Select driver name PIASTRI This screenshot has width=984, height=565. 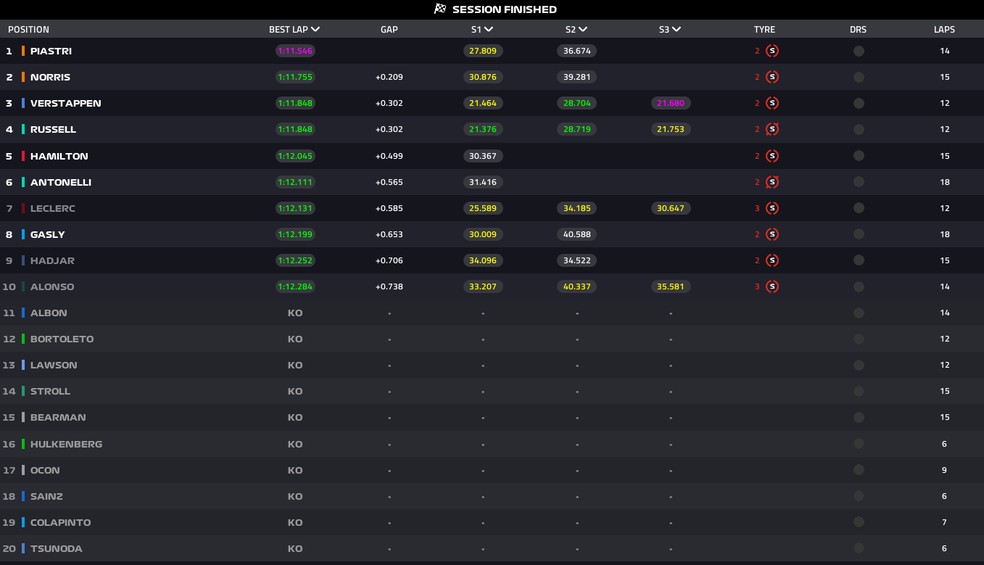(51, 51)
